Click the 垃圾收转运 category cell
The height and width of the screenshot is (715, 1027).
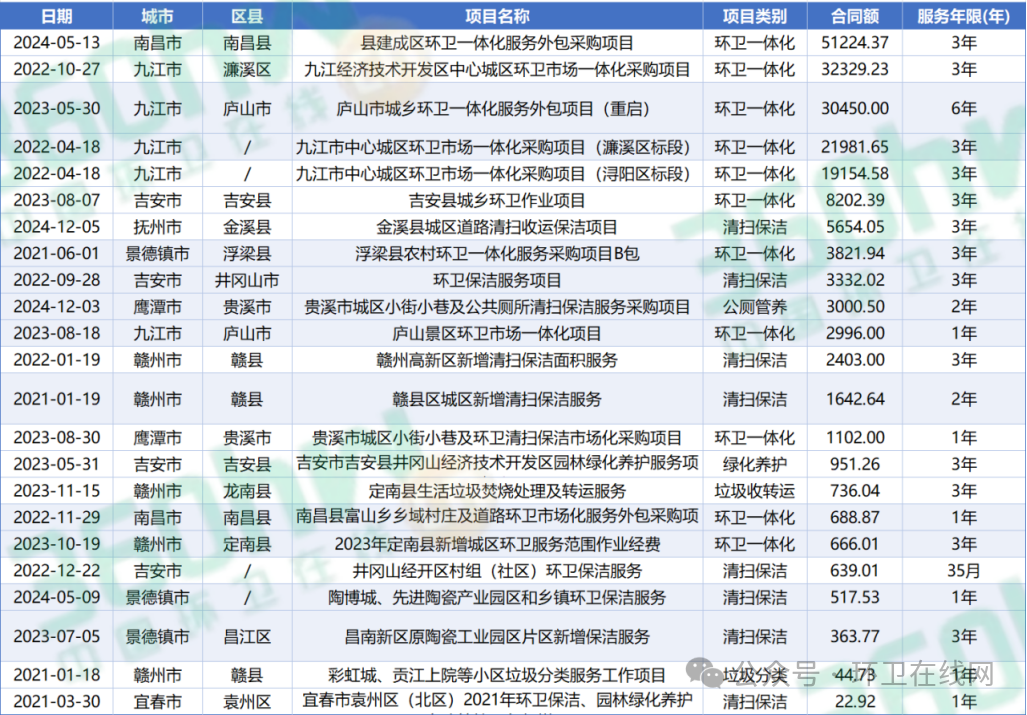755,491
